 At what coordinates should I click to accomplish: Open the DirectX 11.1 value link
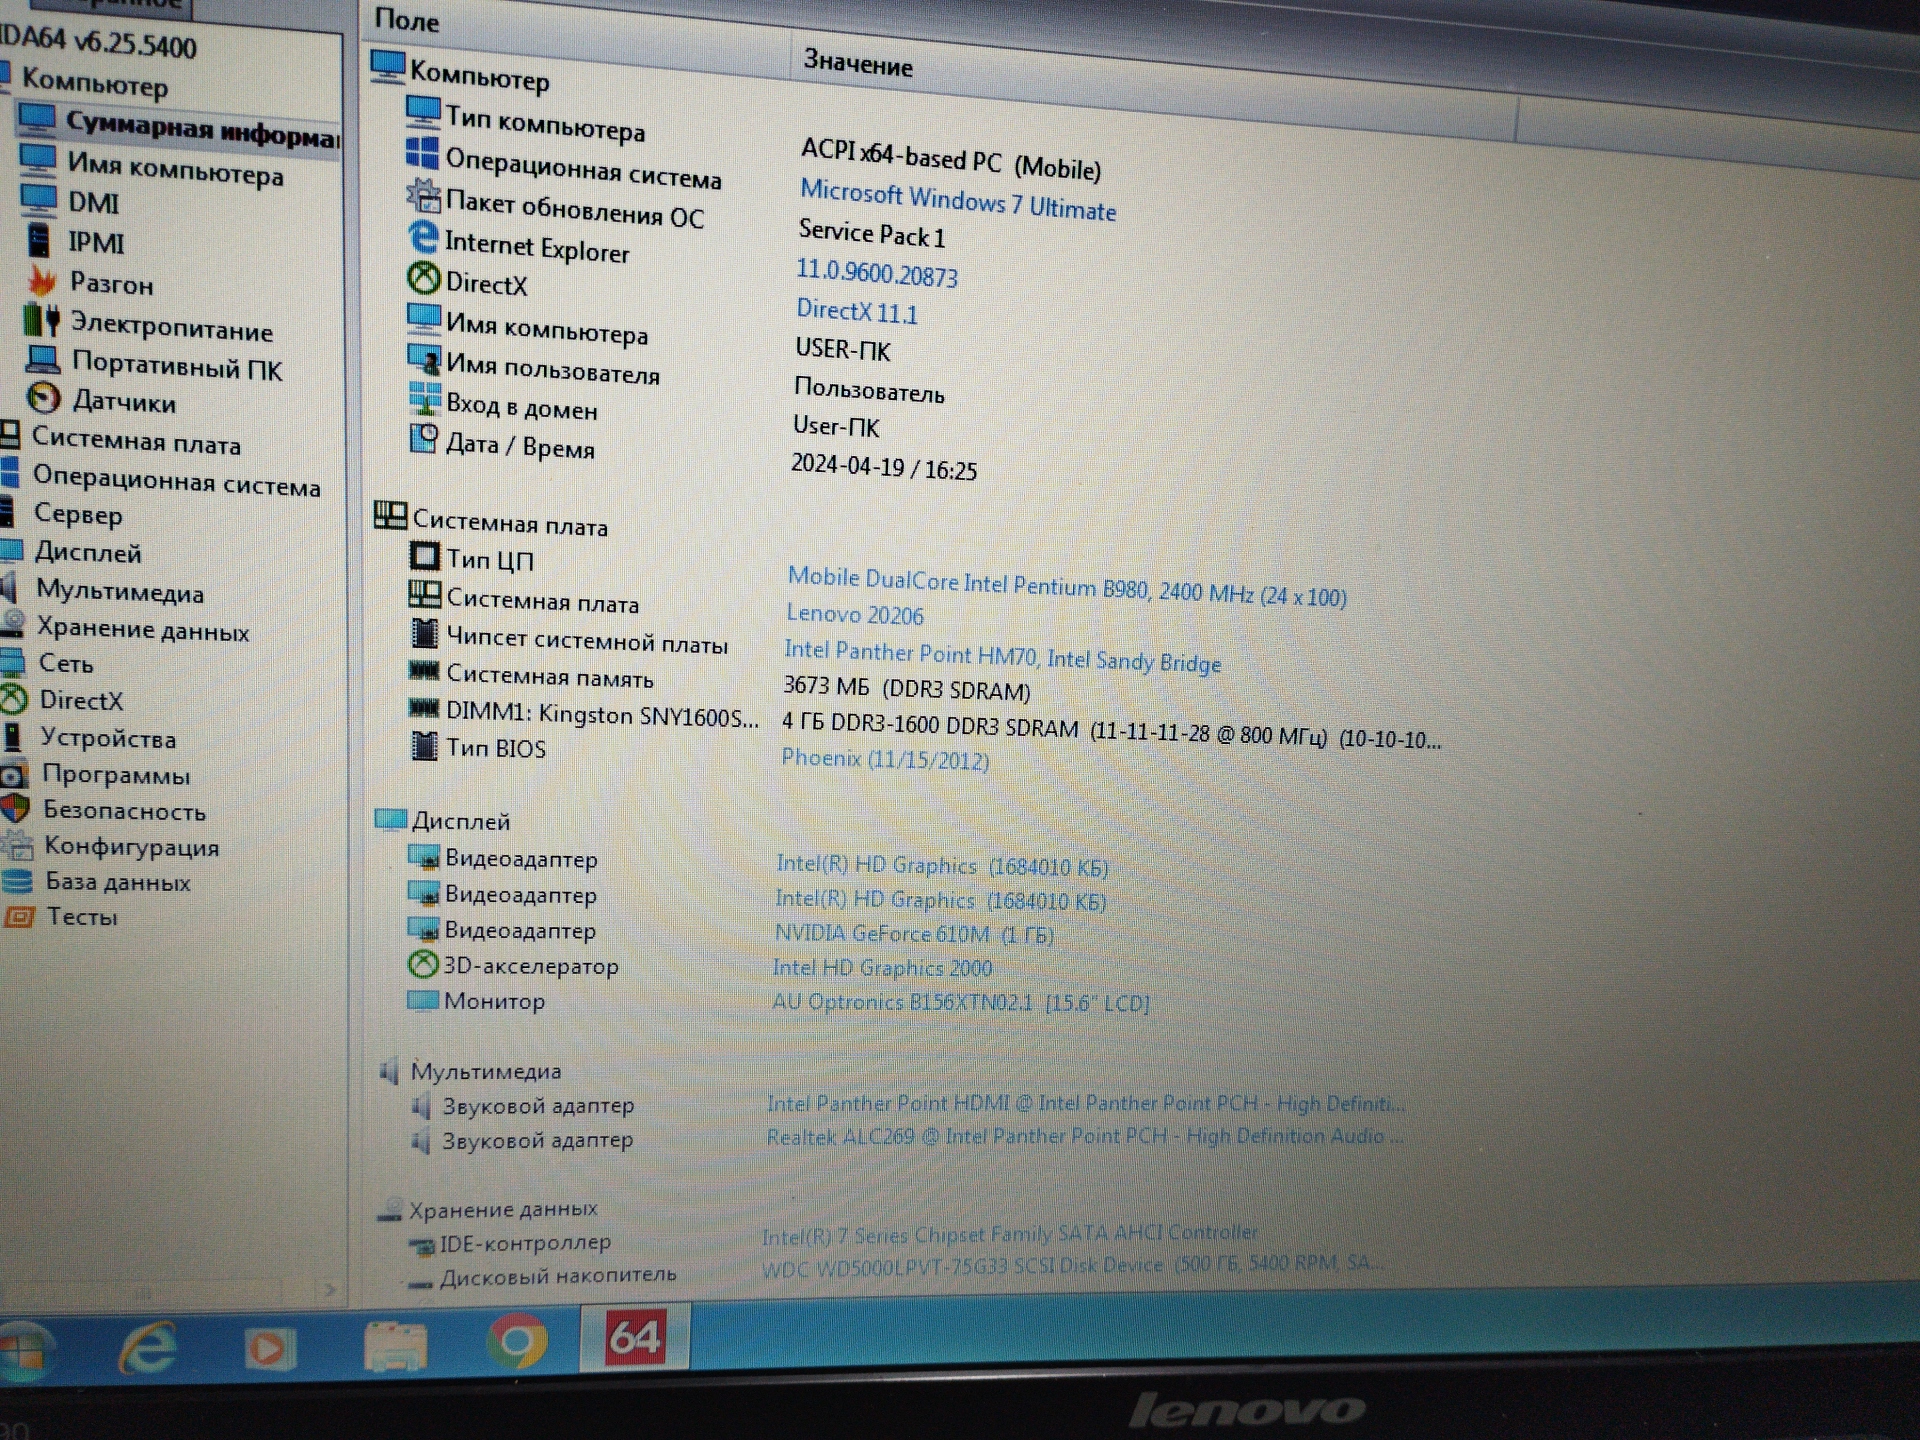coord(857,311)
